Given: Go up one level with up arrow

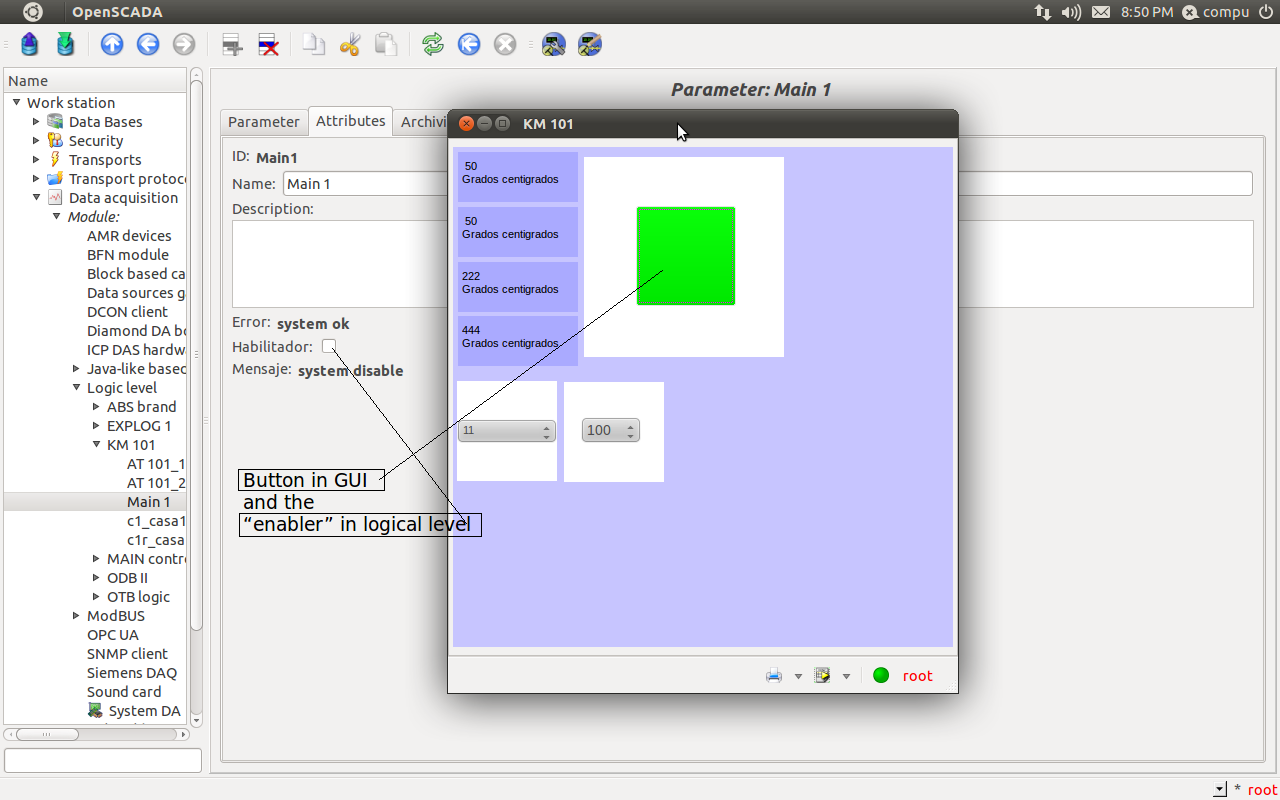Looking at the screenshot, I should 112,44.
